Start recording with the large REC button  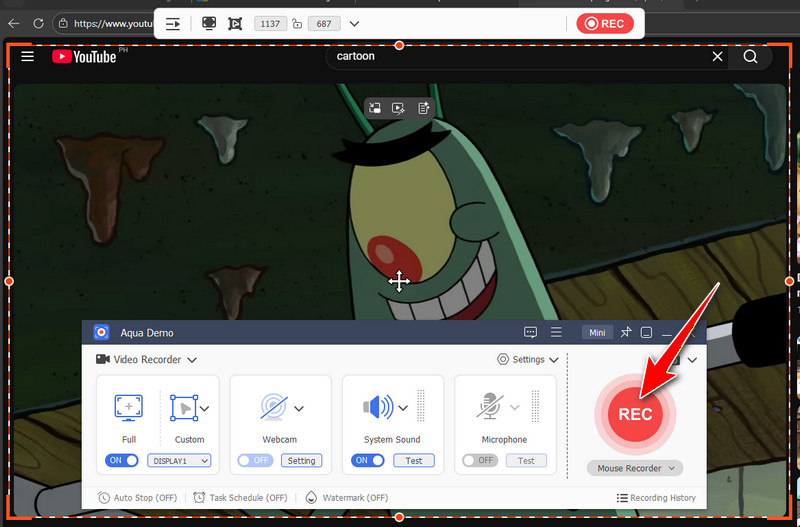(635, 414)
